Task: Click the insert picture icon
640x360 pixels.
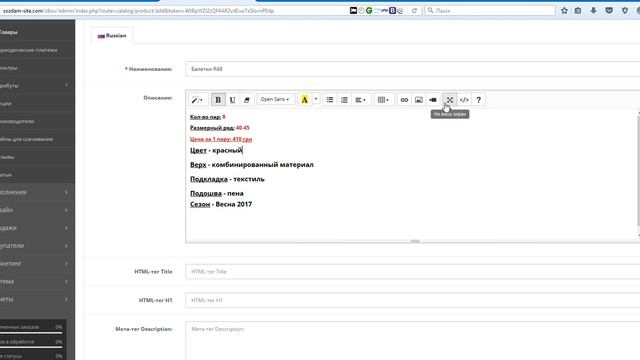Action: (419, 100)
